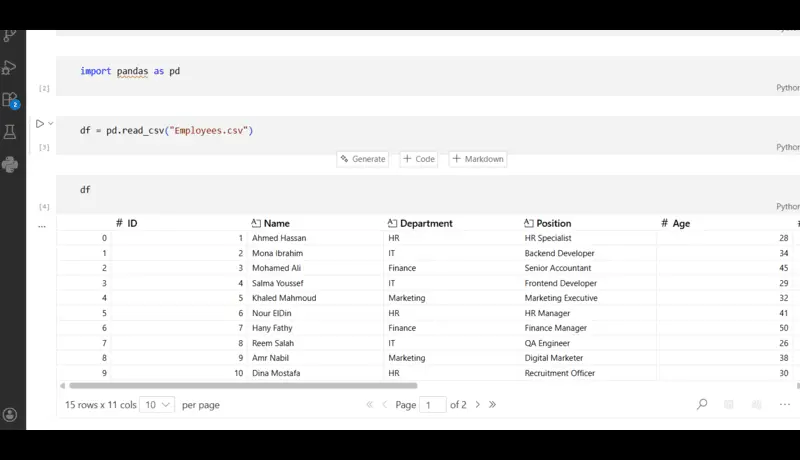The width and height of the screenshot is (800, 460).
Task: Click faint grid icon next to search
Action: (729, 404)
